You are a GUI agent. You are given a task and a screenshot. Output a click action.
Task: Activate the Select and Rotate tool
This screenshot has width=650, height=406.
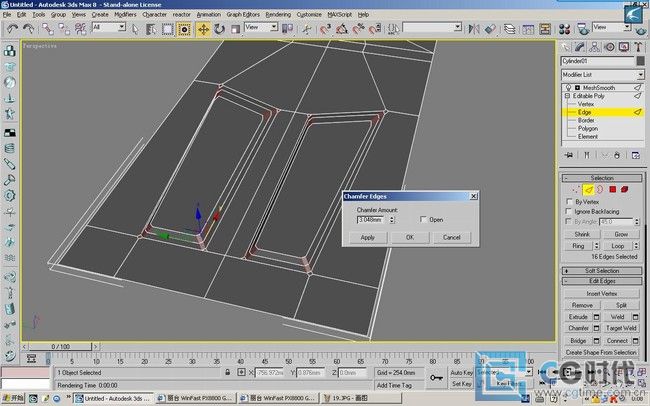[x=219, y=29]
